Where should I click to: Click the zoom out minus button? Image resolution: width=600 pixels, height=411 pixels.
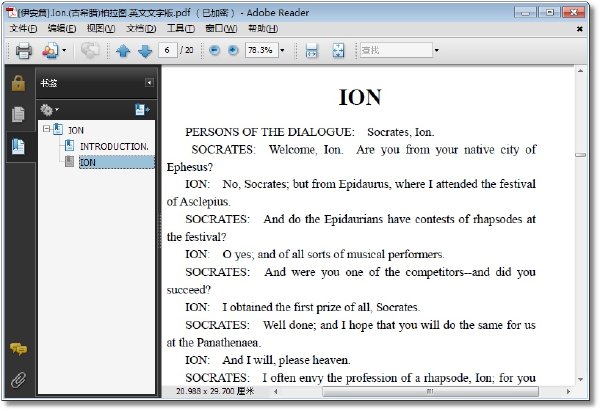(215, 50)
